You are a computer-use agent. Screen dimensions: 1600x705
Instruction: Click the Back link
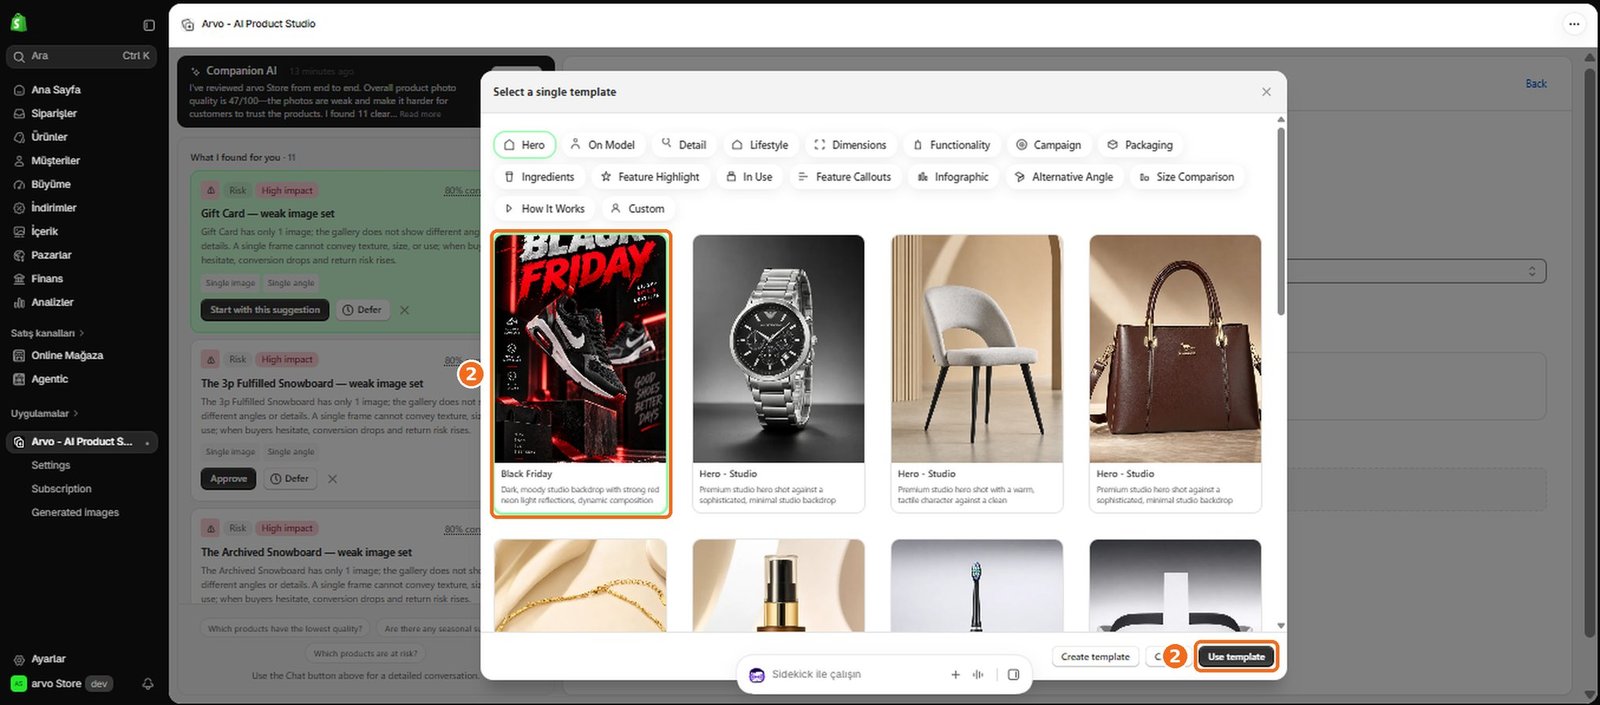[1536, 84]
